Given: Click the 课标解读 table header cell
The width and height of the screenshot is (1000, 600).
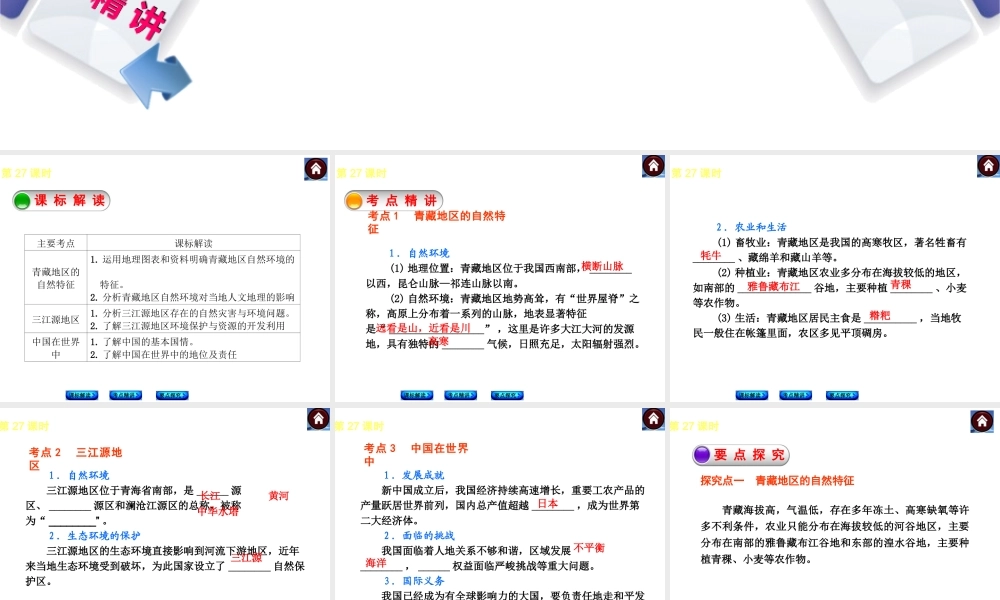Looking at the screenshot, I should 193,243.
